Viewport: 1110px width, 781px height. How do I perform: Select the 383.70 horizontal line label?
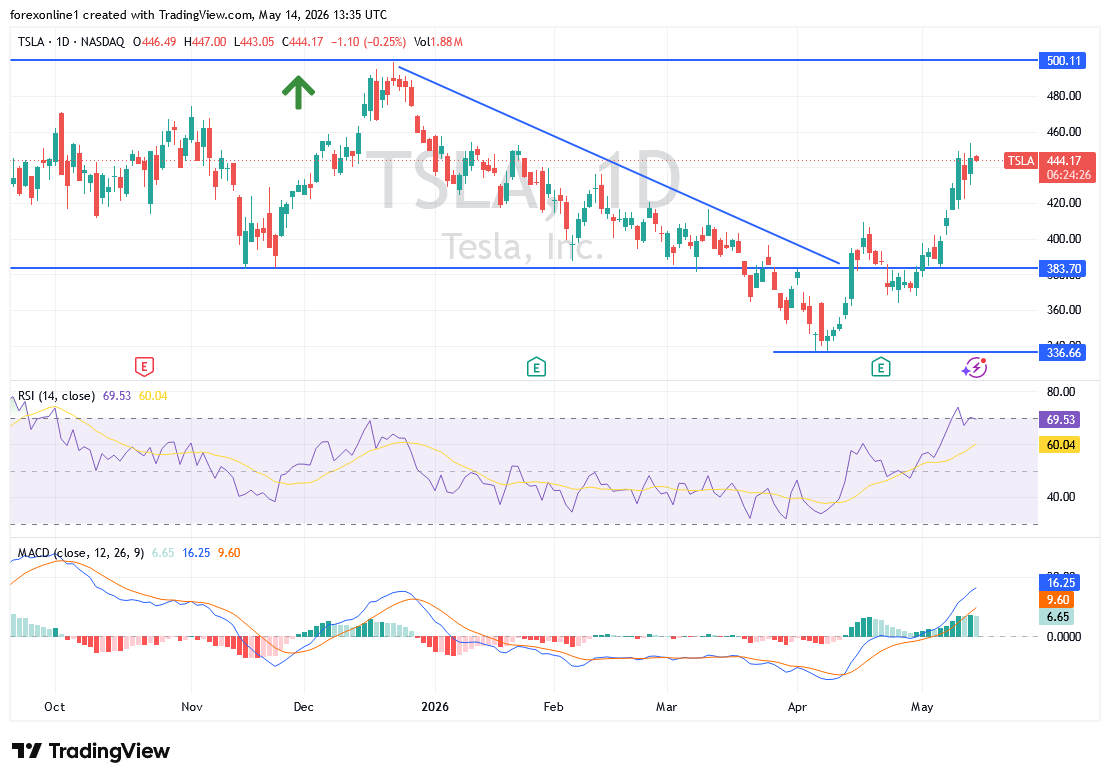1064,268
